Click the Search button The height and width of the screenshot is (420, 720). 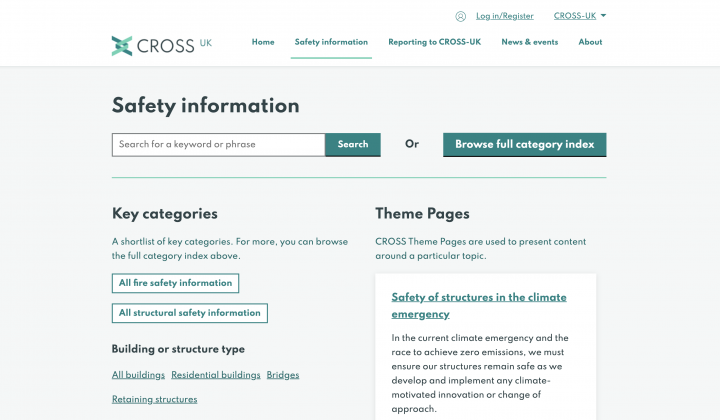pos(353,145)
